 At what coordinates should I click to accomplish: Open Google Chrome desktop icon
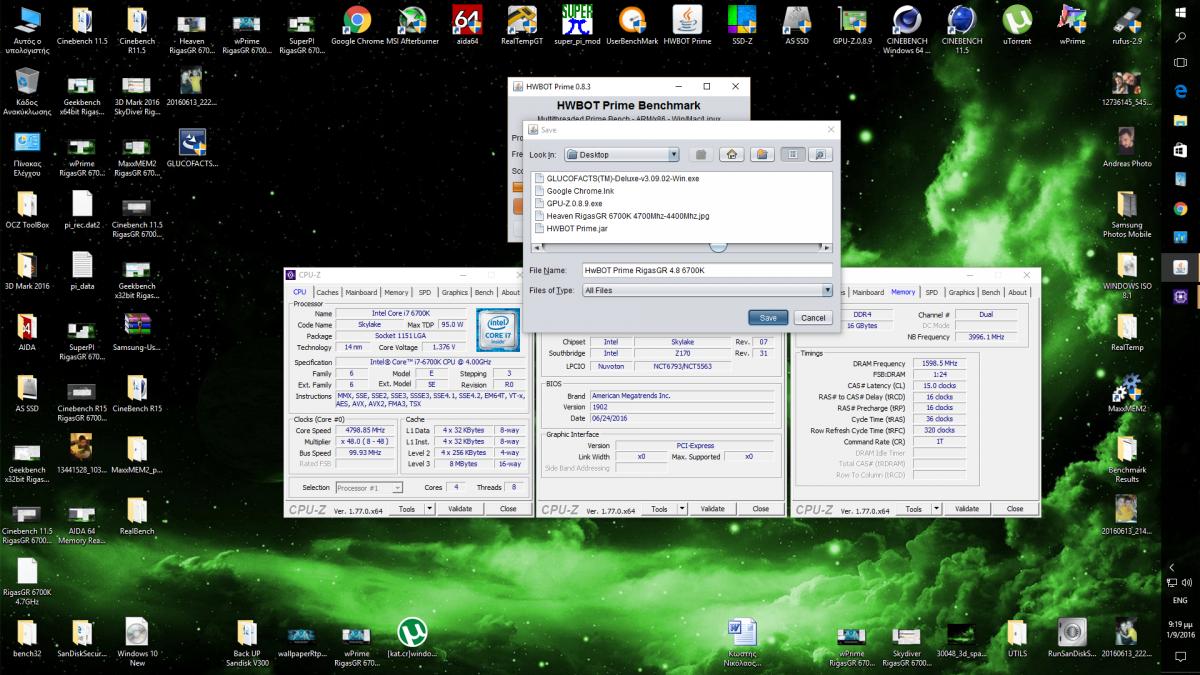[357, 25]
